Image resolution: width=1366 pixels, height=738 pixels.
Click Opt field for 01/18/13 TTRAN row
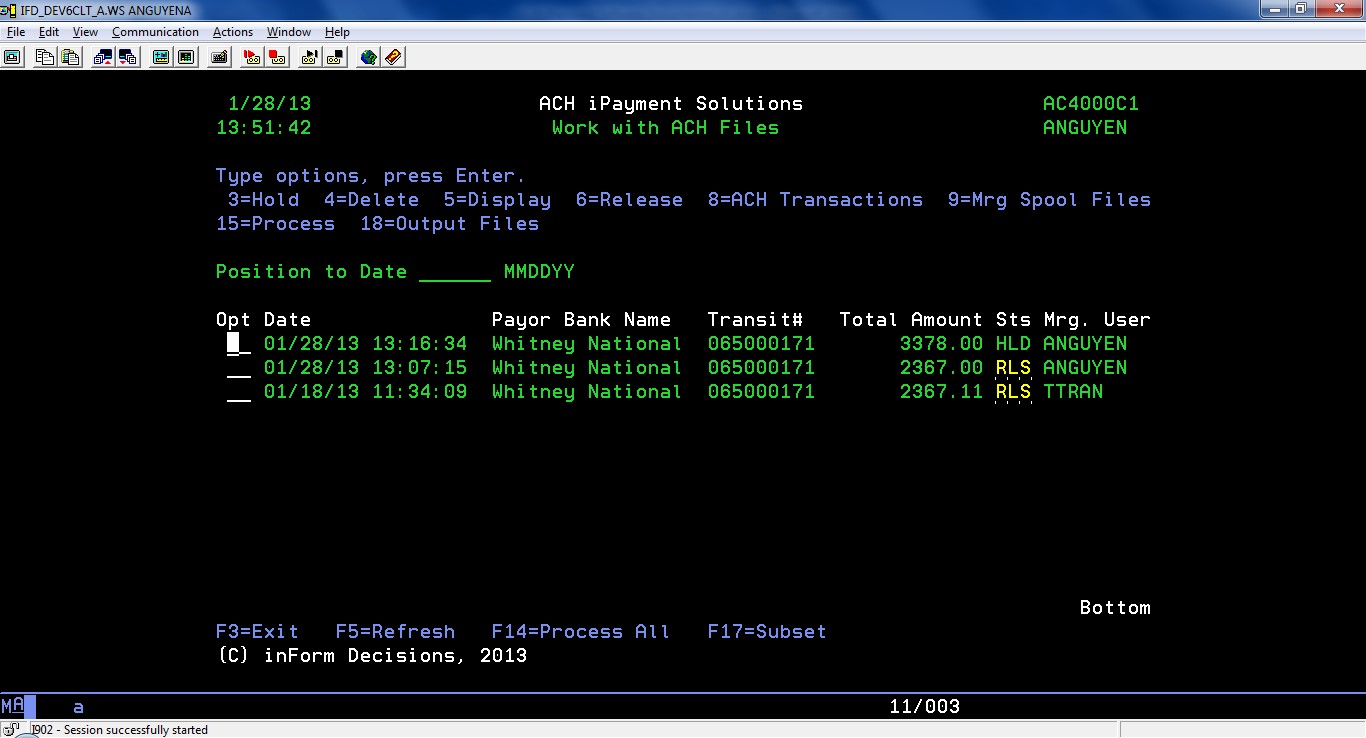pyautogui.click(x=239, y=392)
